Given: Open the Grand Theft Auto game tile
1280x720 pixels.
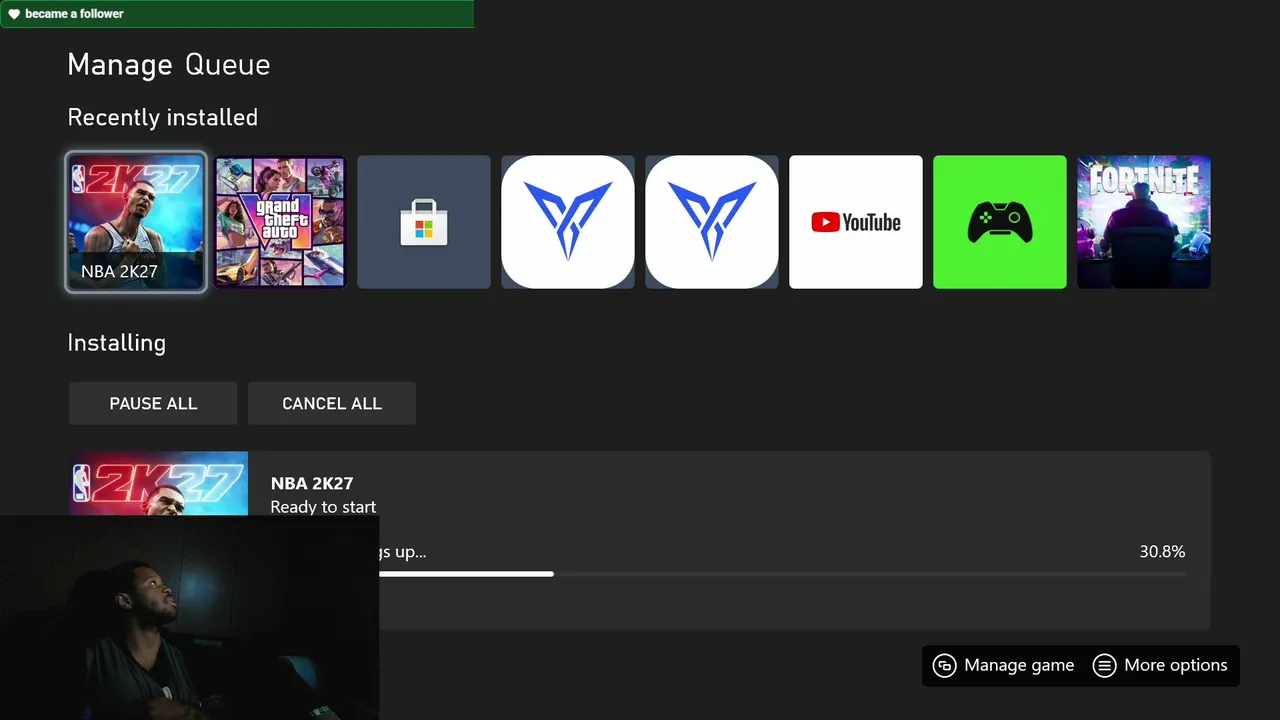Looking at the screenshot, I should [280, 222].
